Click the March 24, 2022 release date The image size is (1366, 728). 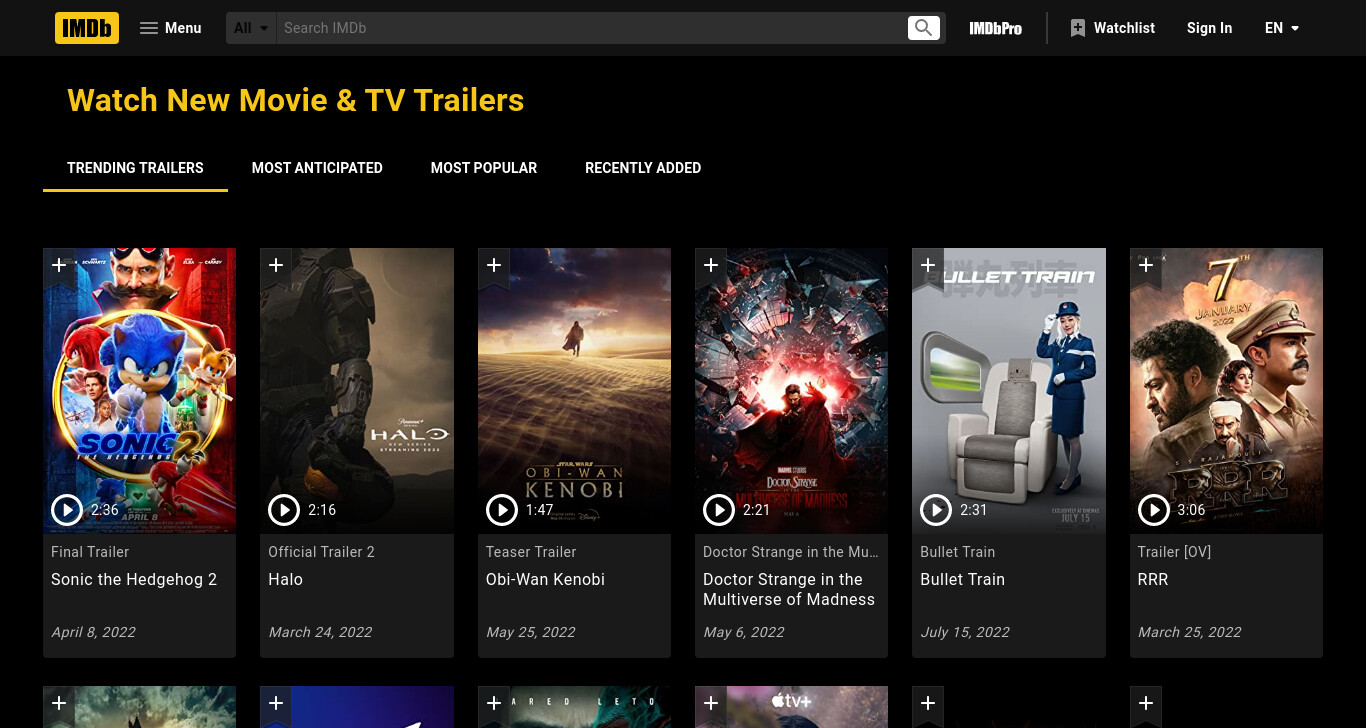(x=320, y=632)
